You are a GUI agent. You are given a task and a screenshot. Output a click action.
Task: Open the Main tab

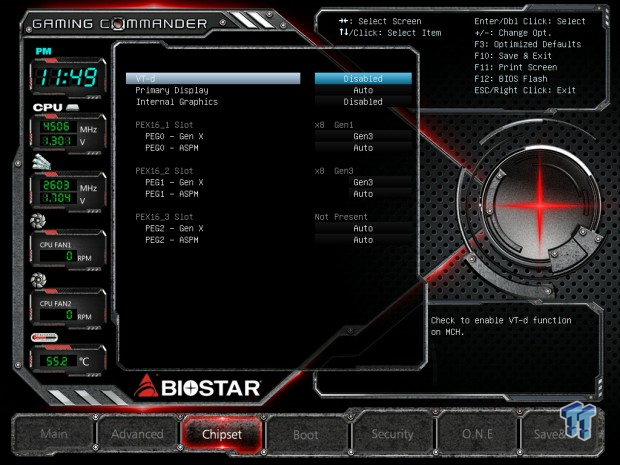(54, 434)
